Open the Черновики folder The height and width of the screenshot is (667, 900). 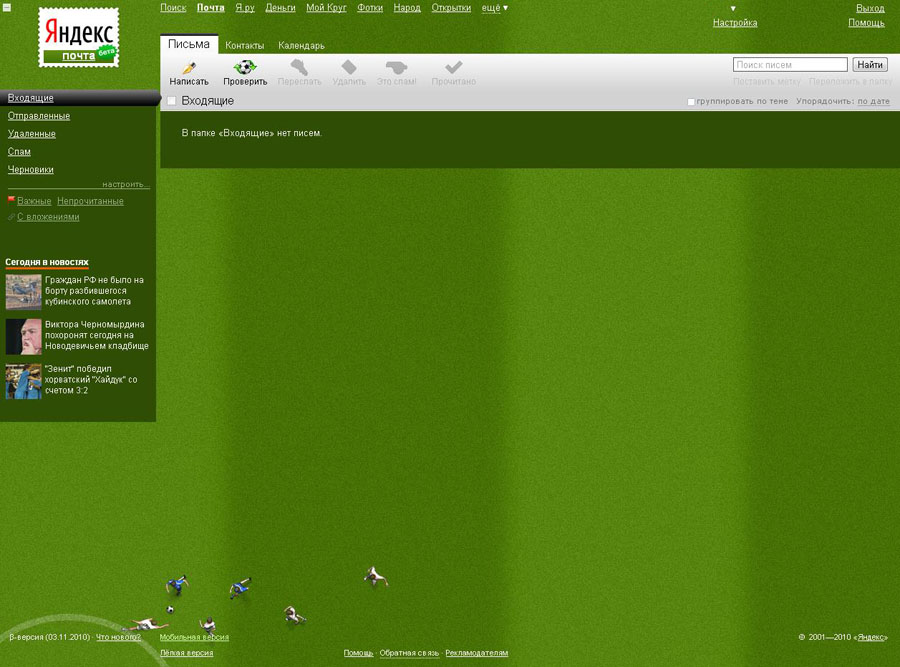pyautogui.click(x=30, y=169)
